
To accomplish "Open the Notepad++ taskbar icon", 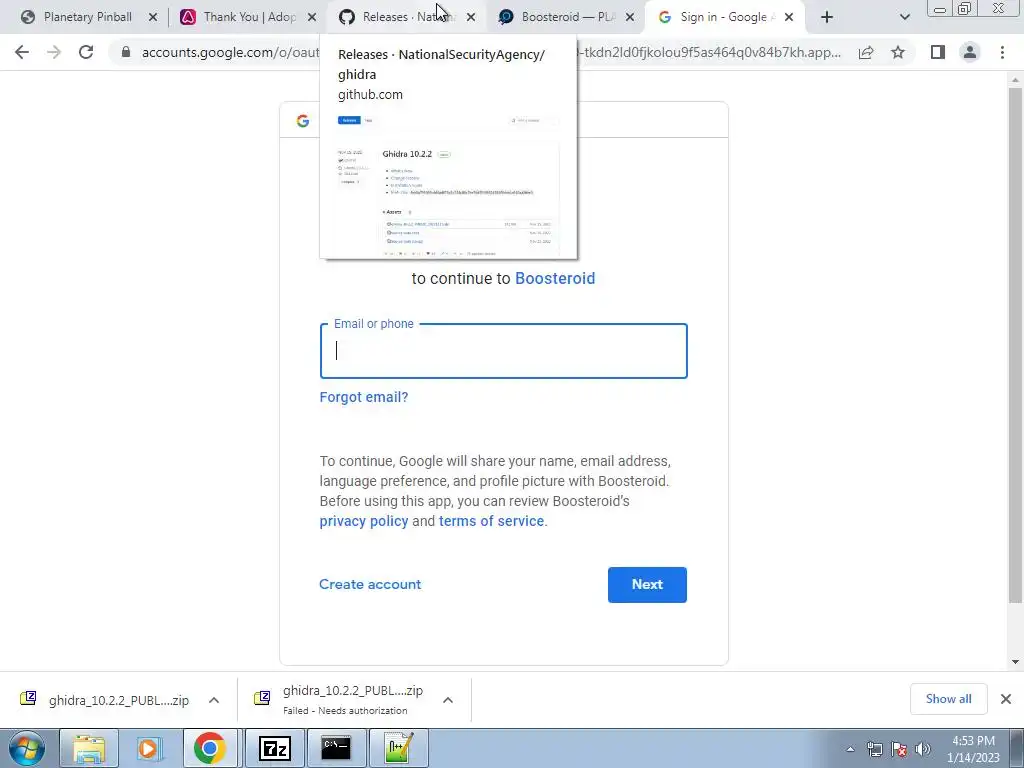I will click(x=398, y=748).
